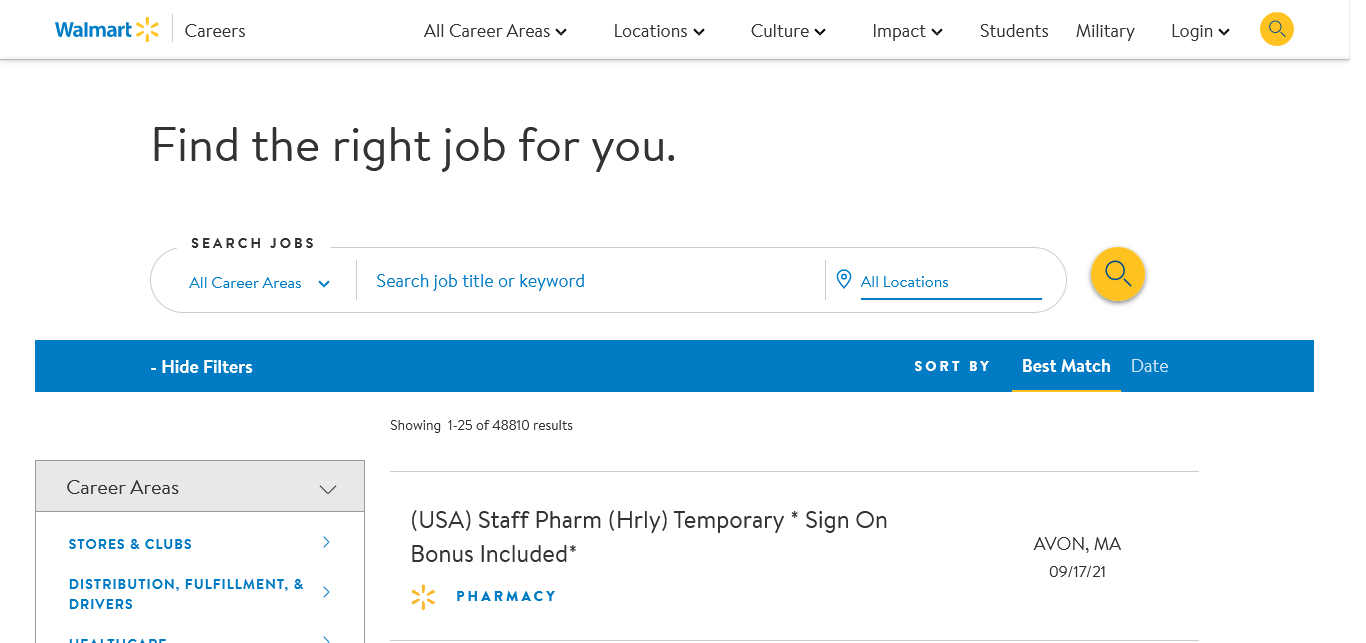Click the job title or keyword field
1366x643 pixels.
pyautogui.click(x=590, y=281)
